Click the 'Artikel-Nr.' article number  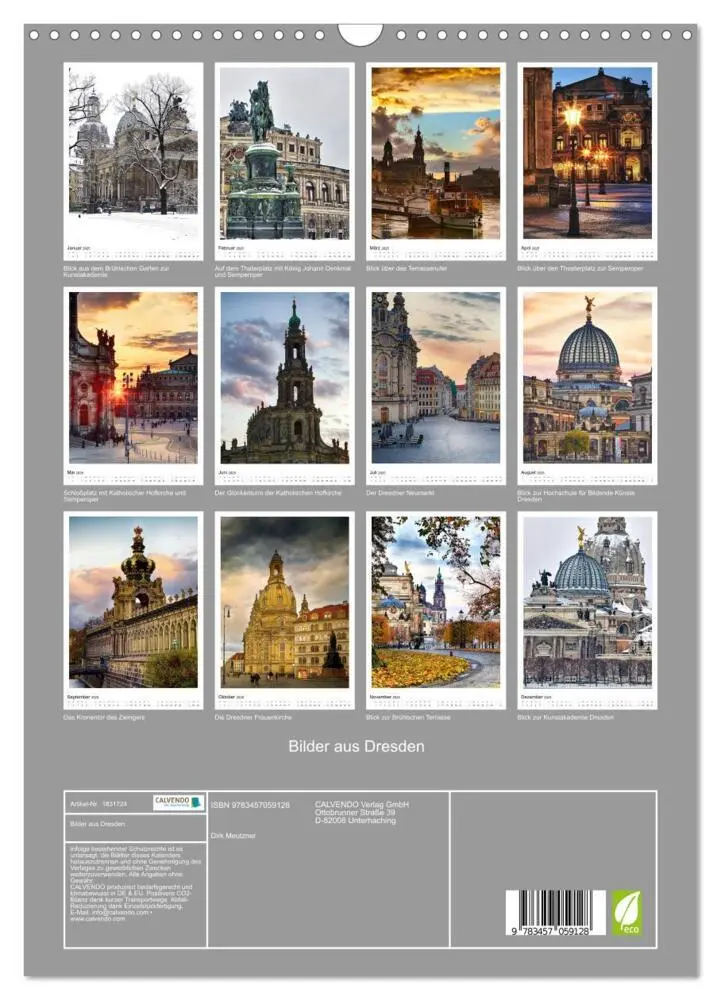click(x=98, y=804)
